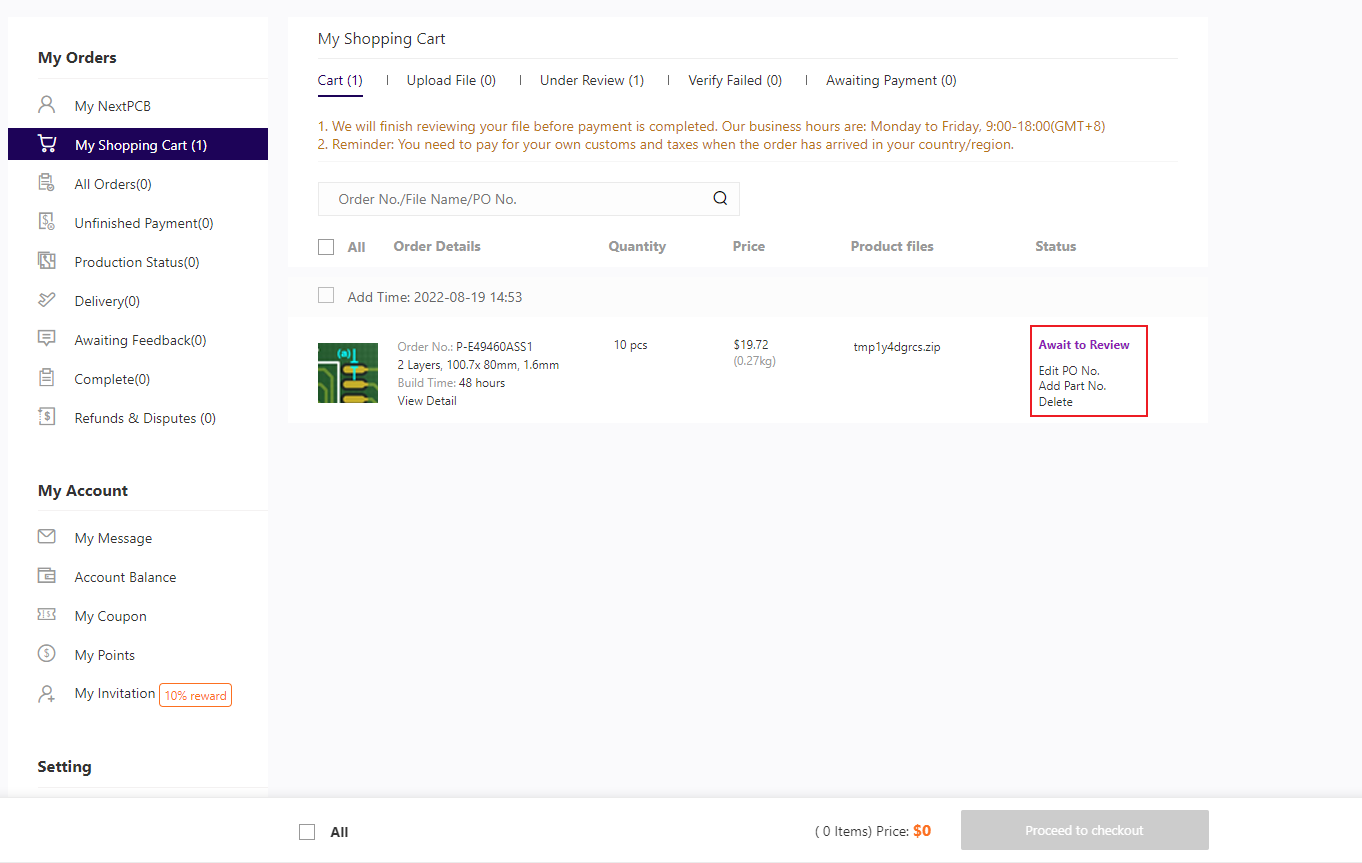The image size is (1362, 863).
Task: Click the Delete link for the order
Action: click(x=1055, y=402)
